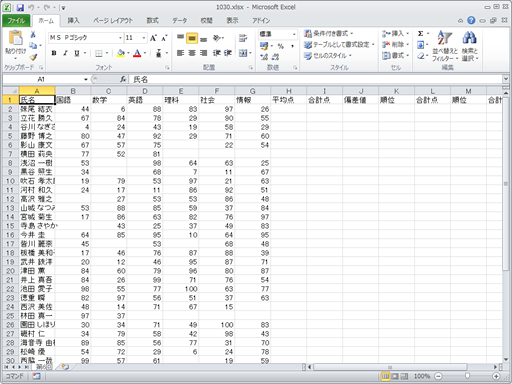This screenshot has width=512, height=384.
Task: Click the 挿入 insert cells button
Action: tap(395, 34)
